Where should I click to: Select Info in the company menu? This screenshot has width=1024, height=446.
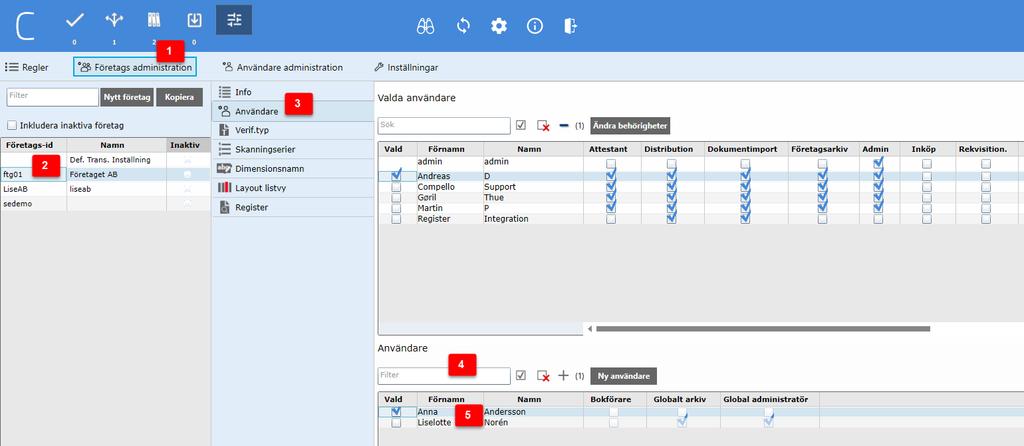tap(293, 92)
